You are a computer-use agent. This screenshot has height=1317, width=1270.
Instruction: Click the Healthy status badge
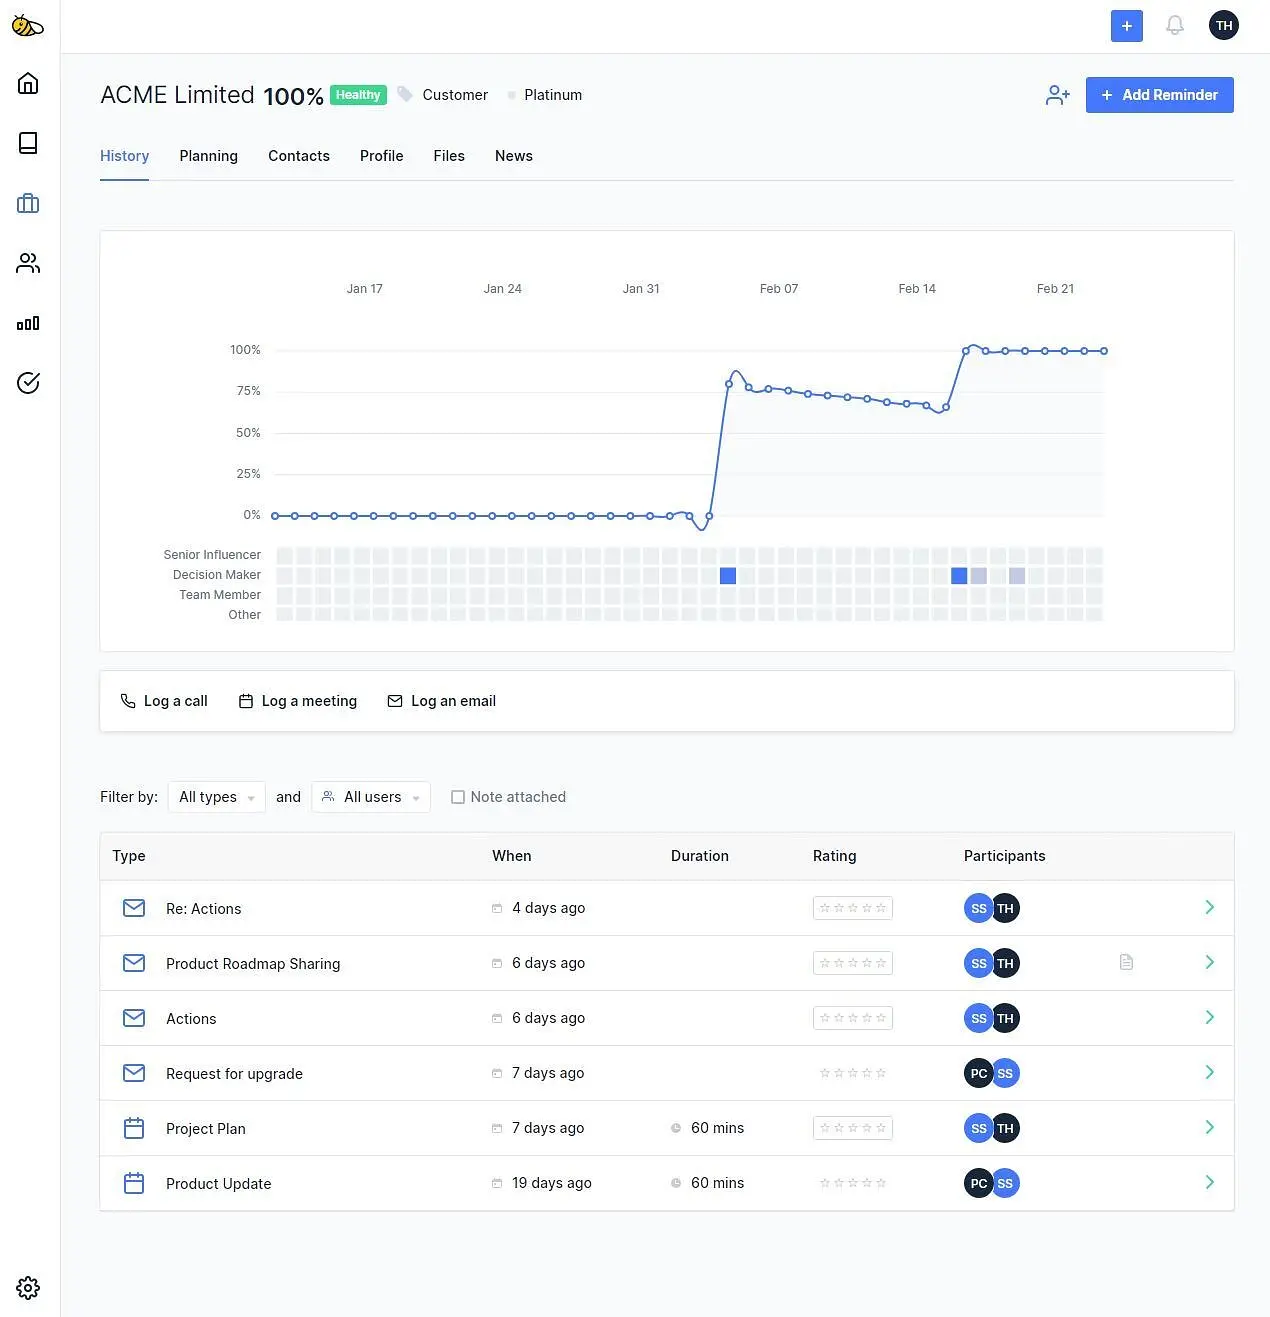click(x=358, y=95)
